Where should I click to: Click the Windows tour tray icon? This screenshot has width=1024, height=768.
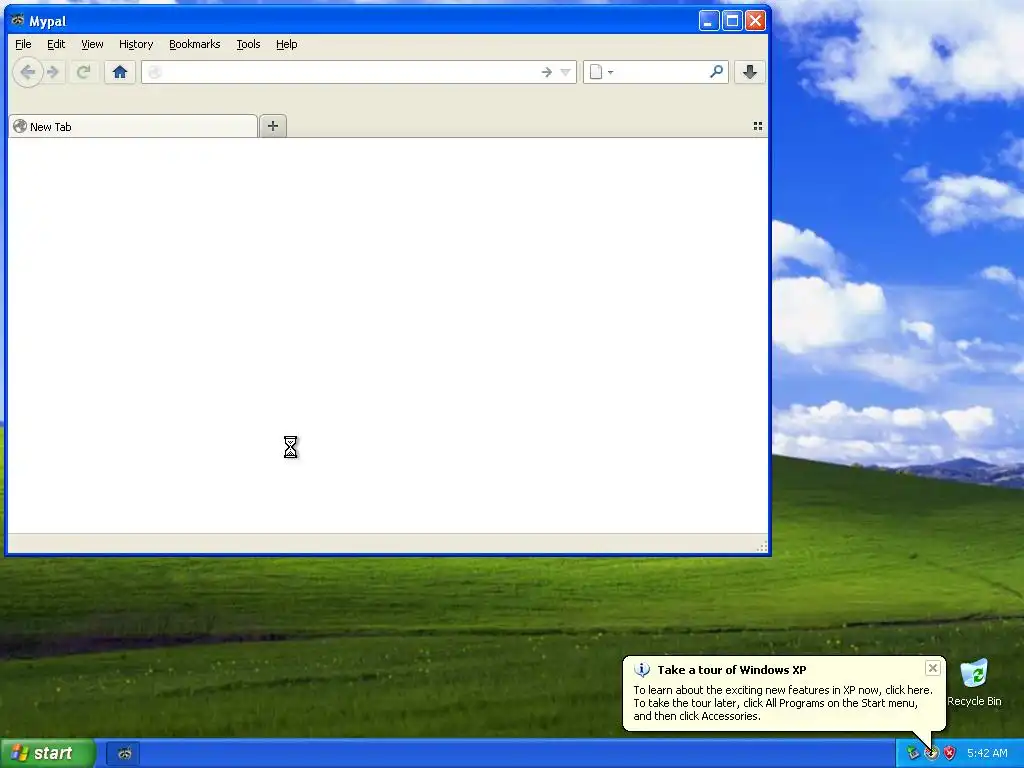[x=931, y=753]
